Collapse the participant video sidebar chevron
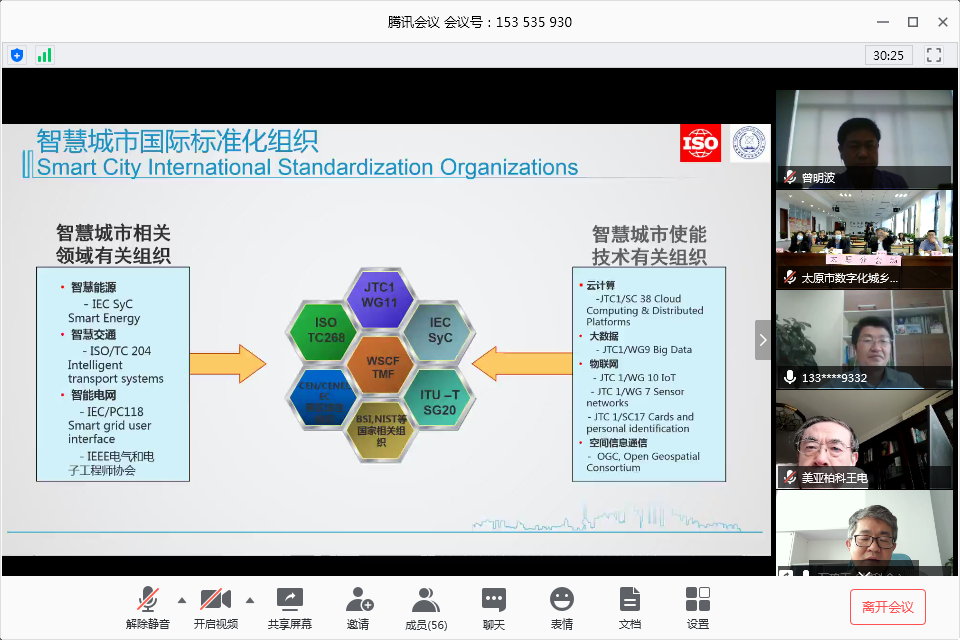 (762, 340)
